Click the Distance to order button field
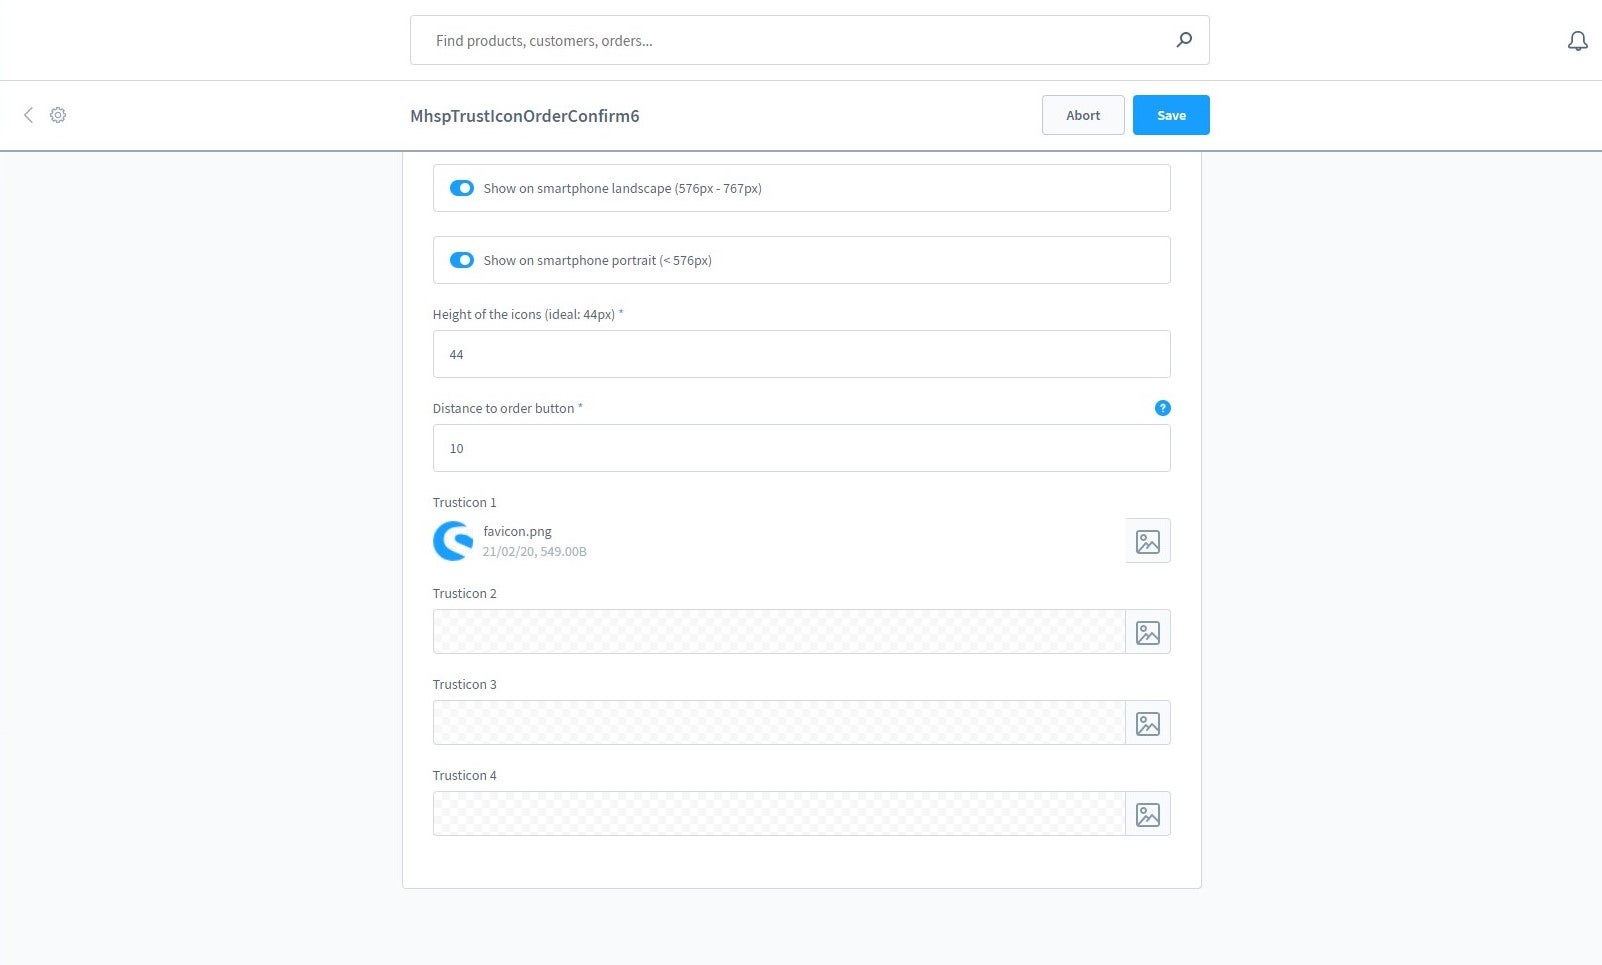The width and height of the screenshot is (1602, 965). tap(801, 448)
